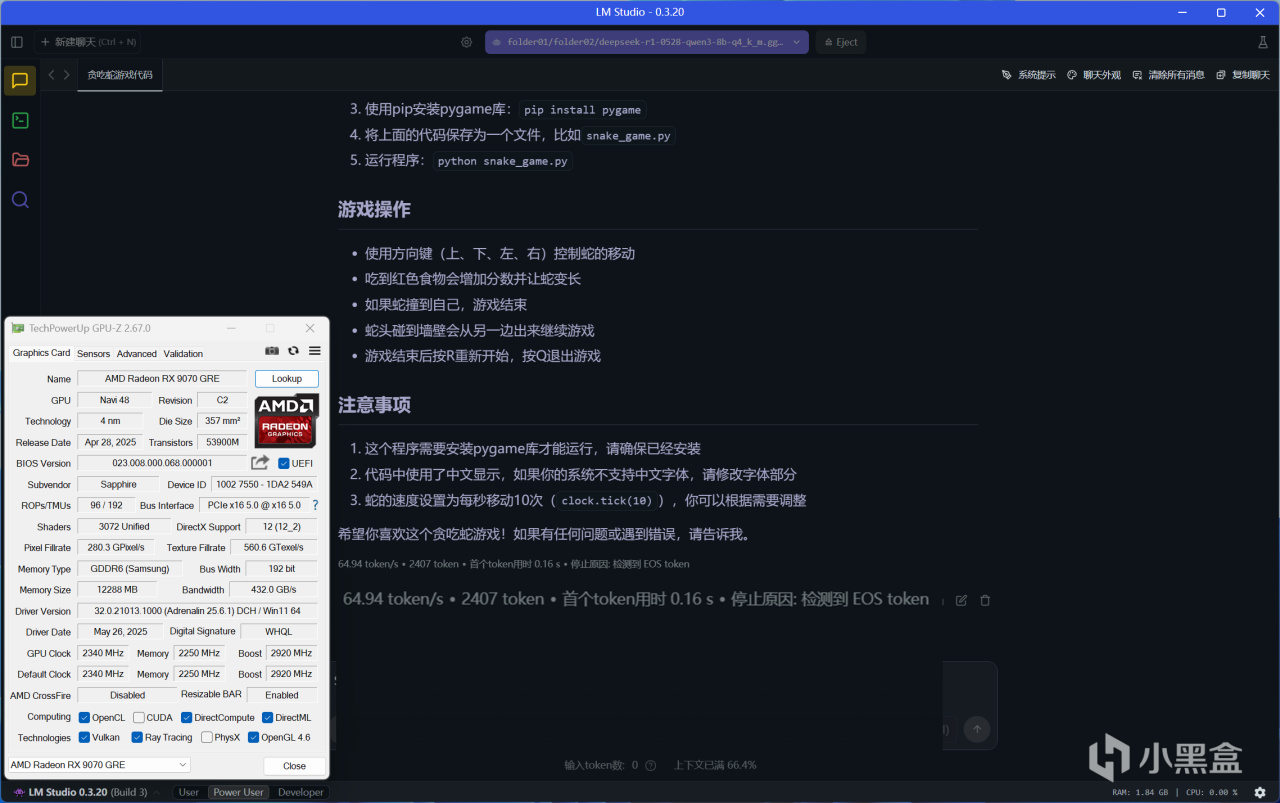
Task: Open model settings gear beside model selector
Action: (x=467, y=42)
